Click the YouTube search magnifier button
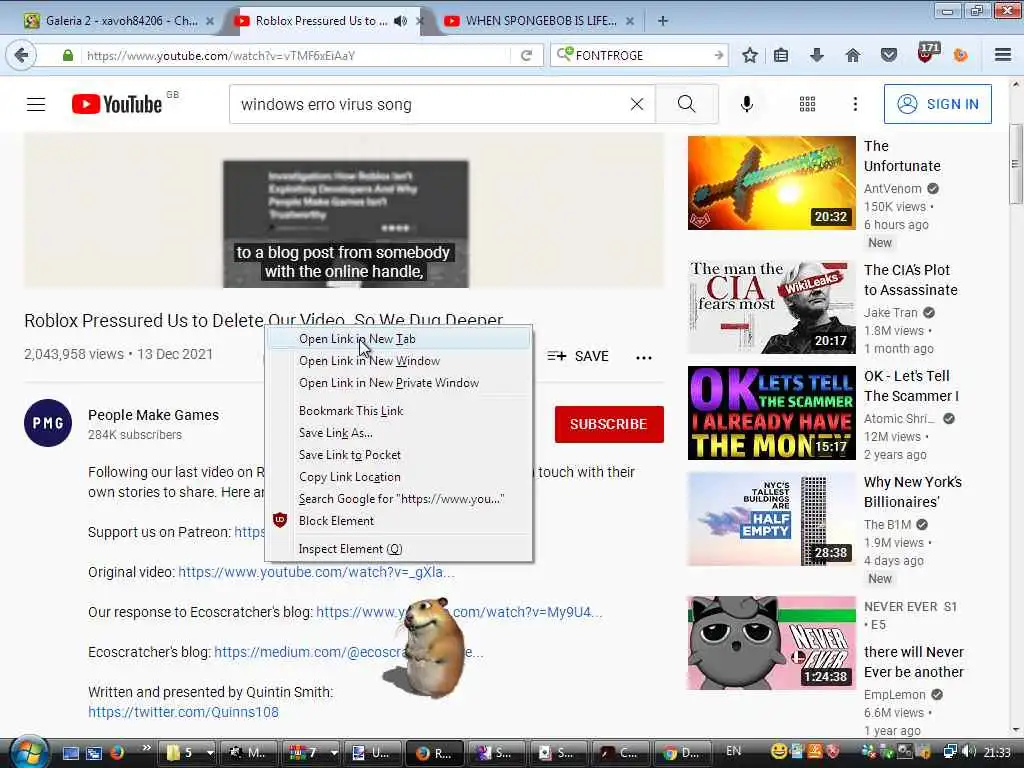1024x768 pixels. point(686,104)
